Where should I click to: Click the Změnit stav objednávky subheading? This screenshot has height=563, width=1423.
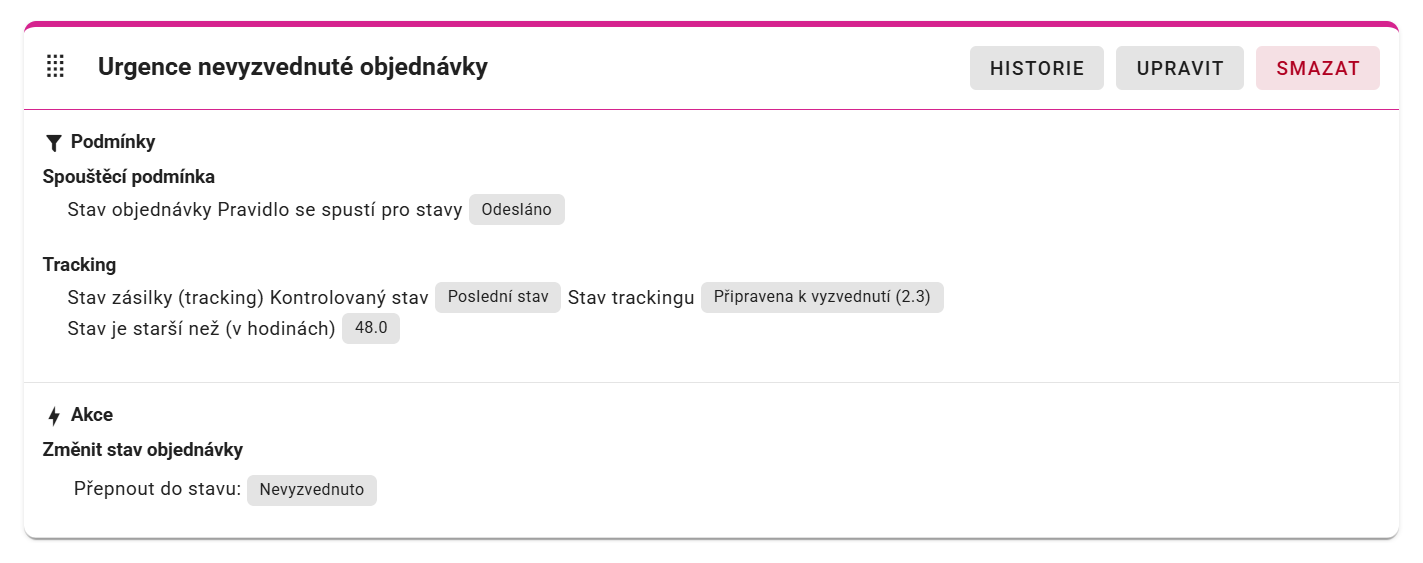[142, 450]
